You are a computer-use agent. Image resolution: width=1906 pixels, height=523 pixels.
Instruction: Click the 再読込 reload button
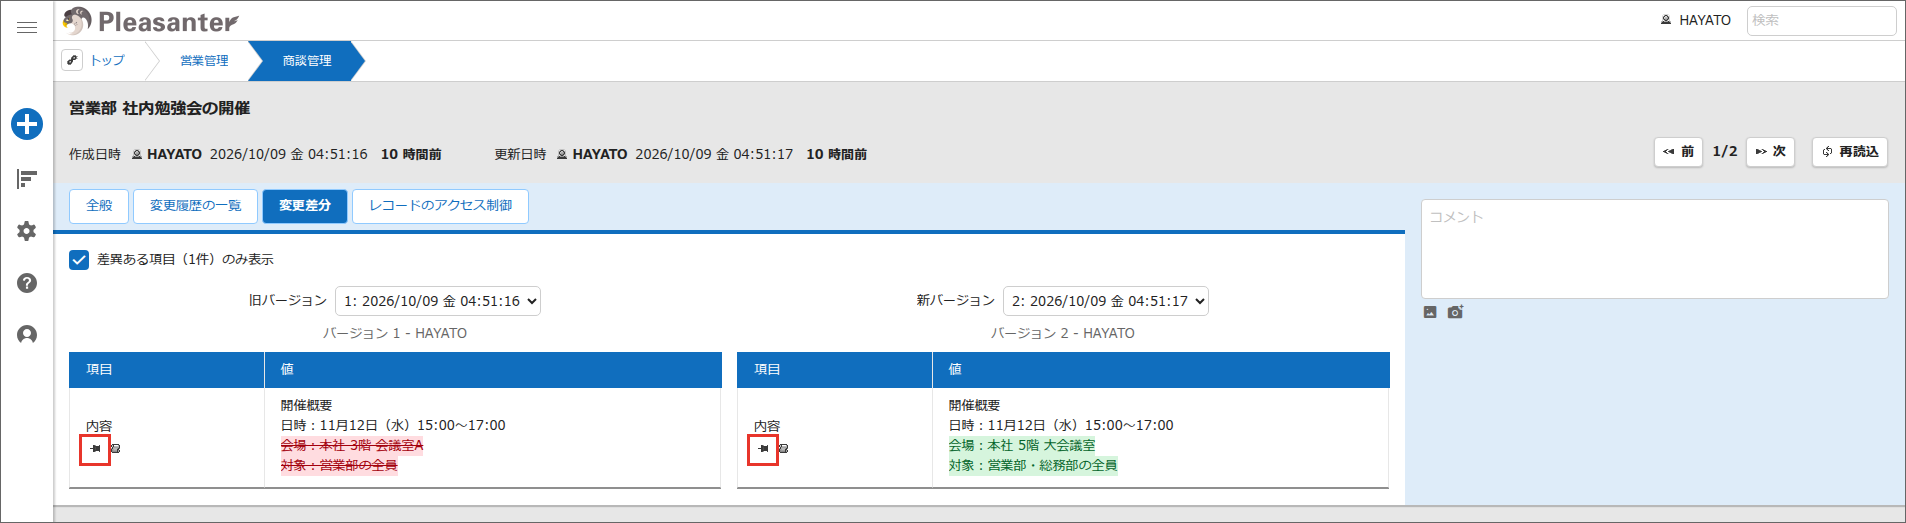click(1850, 152)
